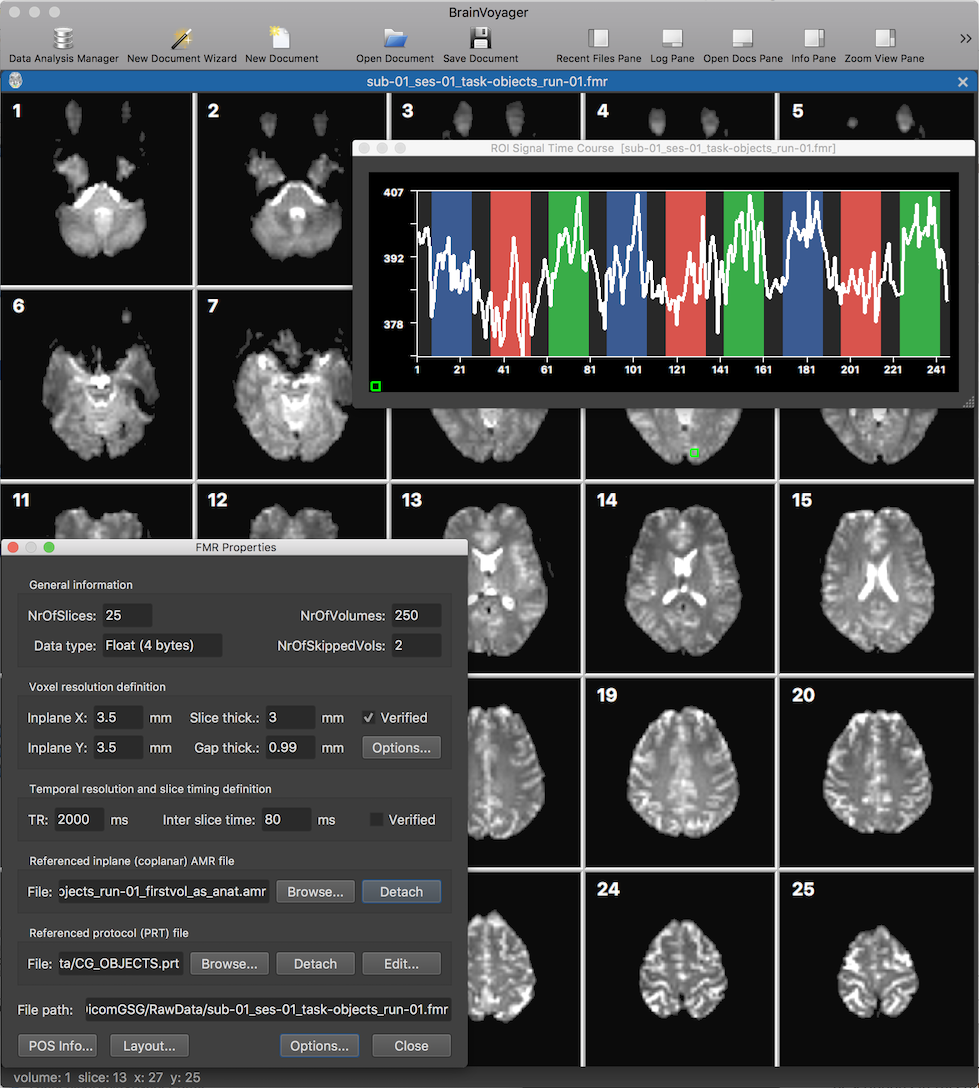Enable Verified checkbox for slice timing

(x=377, y=819)
